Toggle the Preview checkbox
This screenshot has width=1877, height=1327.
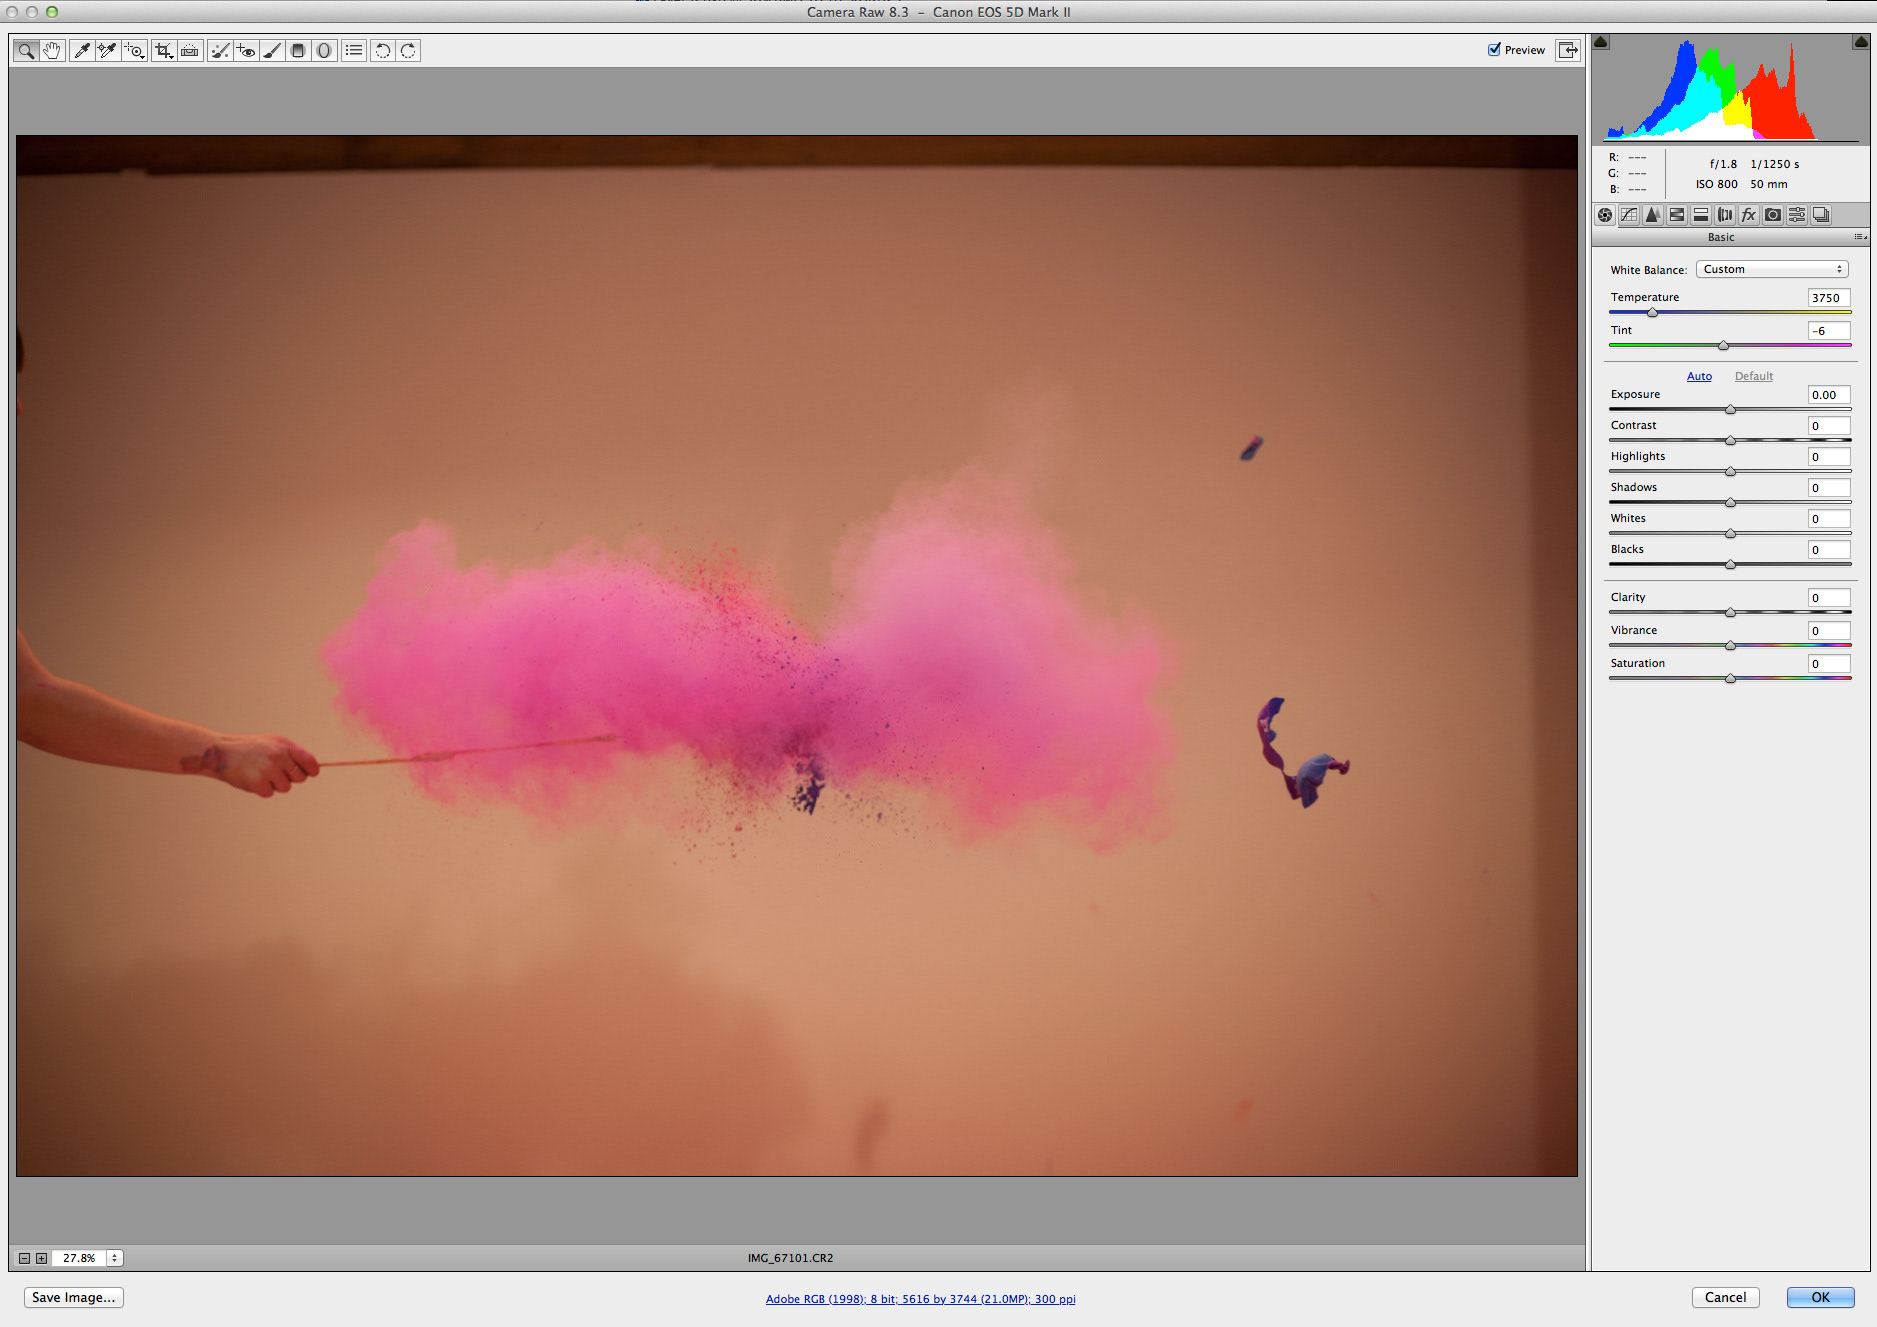1494,50
